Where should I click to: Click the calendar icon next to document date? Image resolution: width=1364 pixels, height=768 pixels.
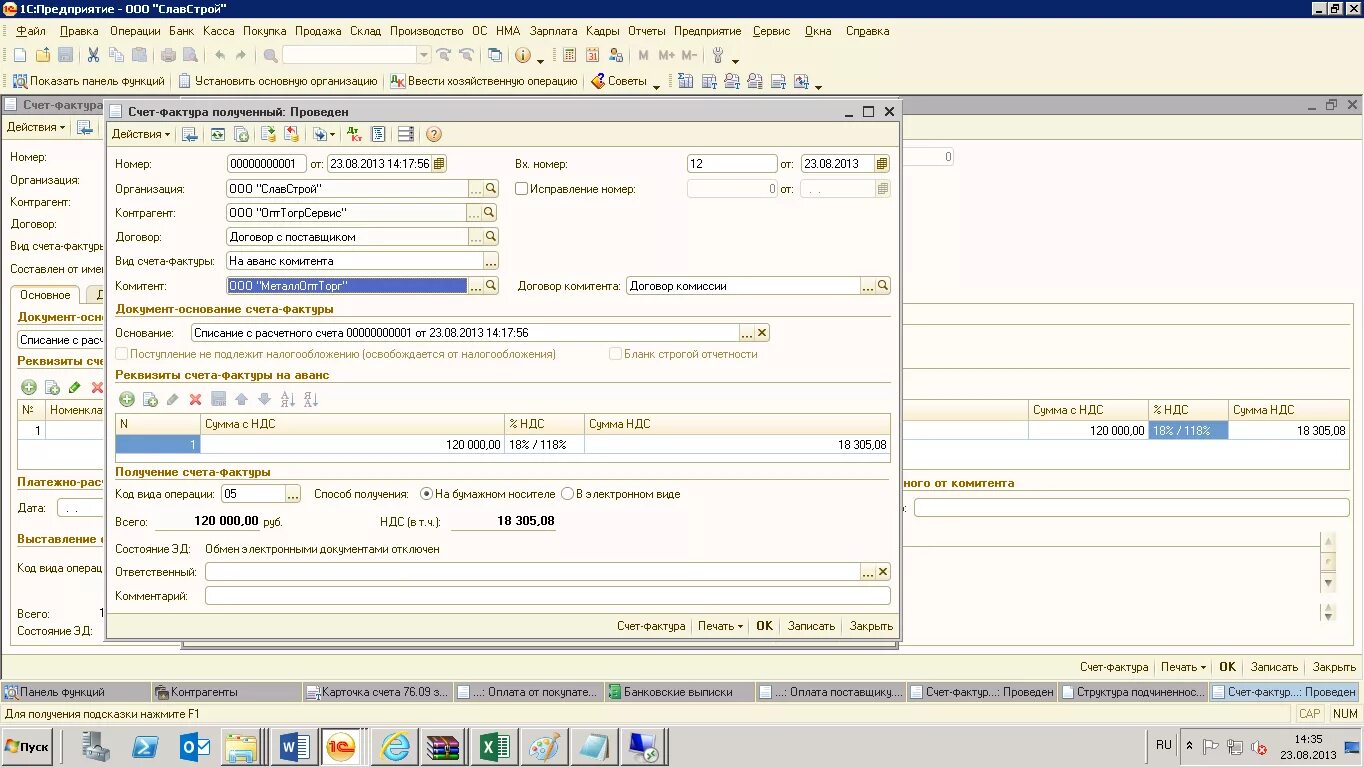click(439, 164)
